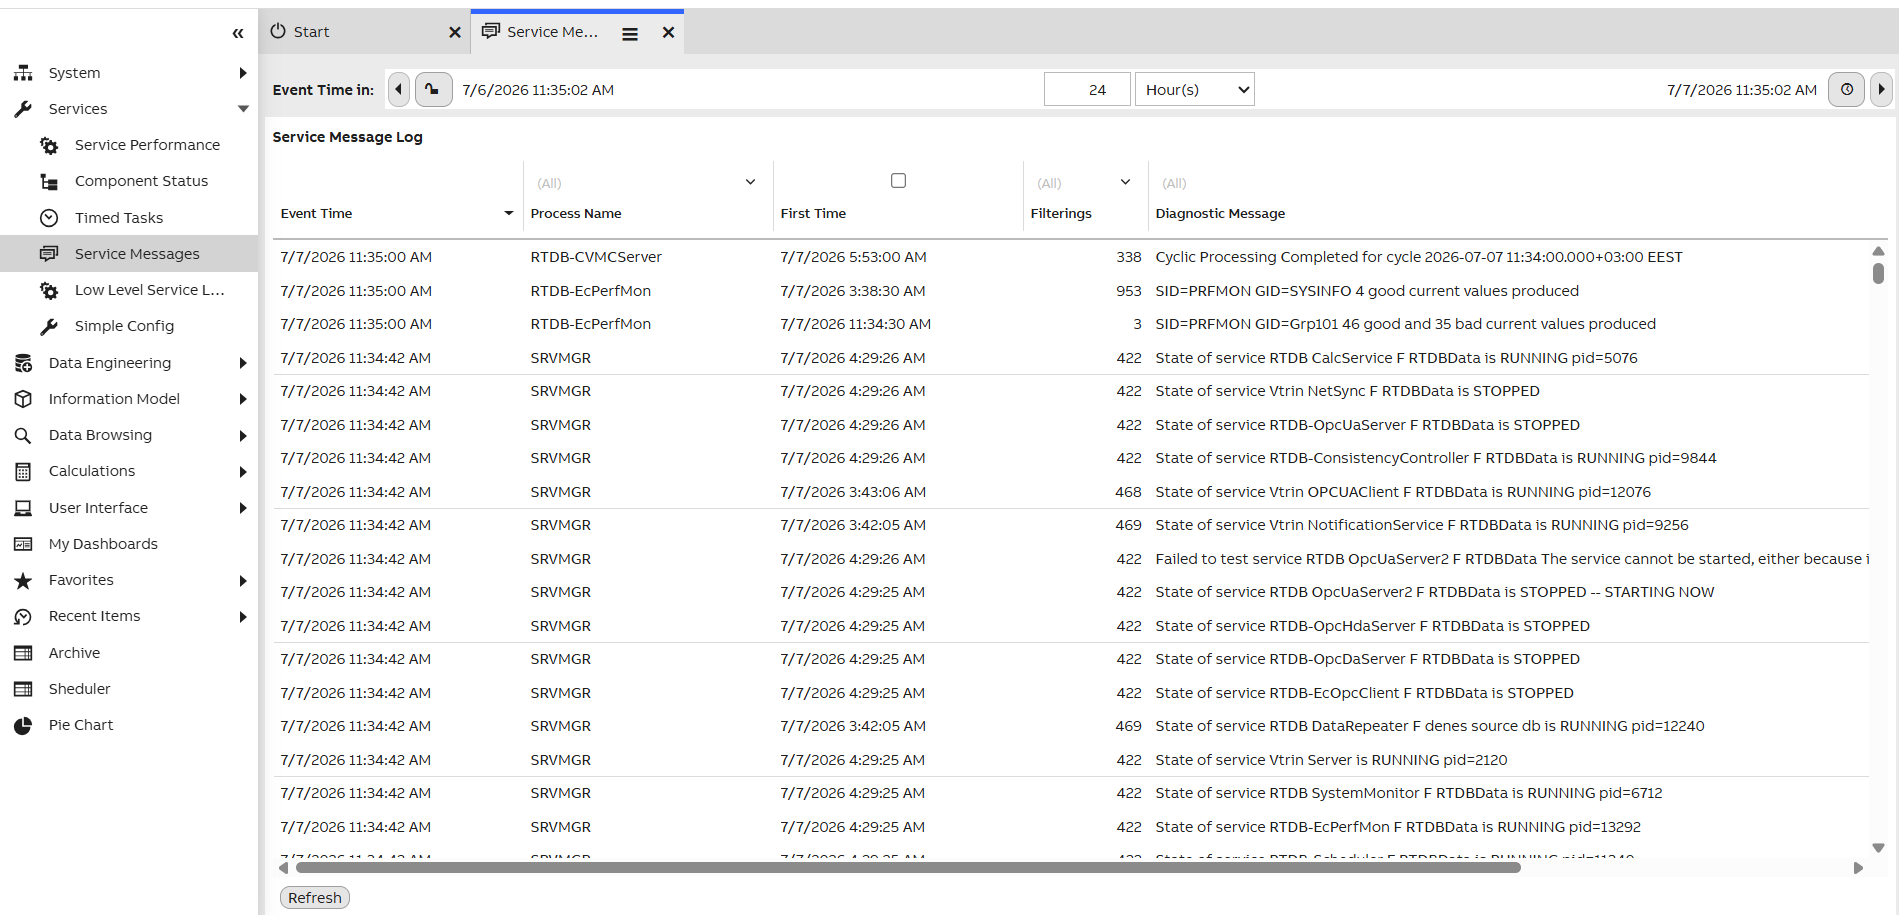
Task: Click the start time 7/6/2026 11:35:02 AM
Action: pos(538,90)
